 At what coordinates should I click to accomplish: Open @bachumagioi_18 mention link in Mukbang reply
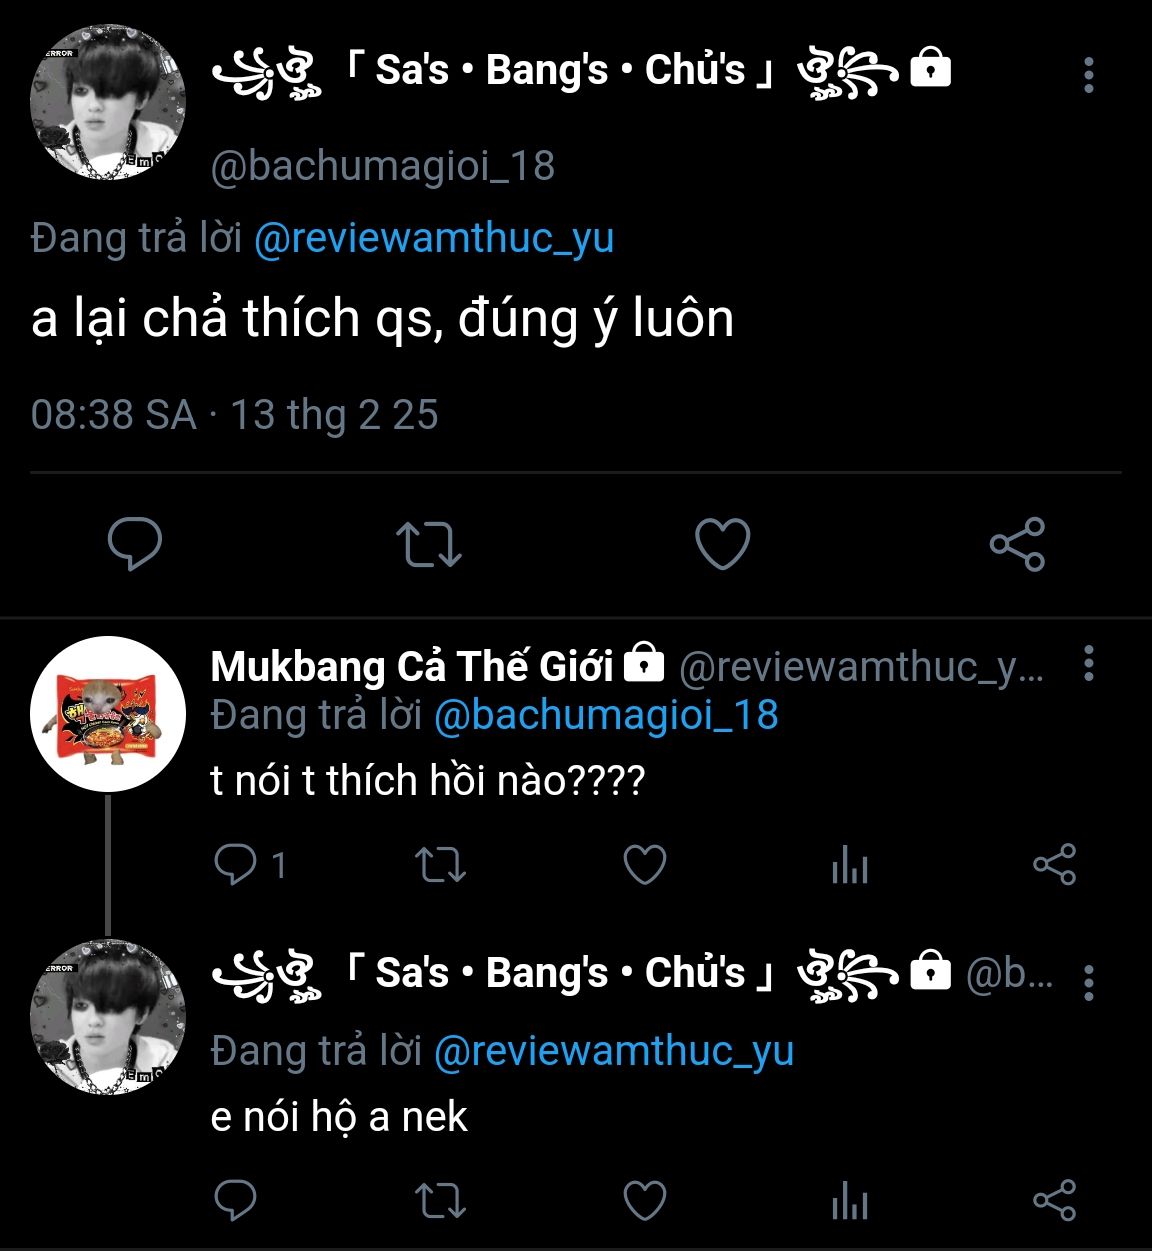pyautogui.click(x=606, y=715)
